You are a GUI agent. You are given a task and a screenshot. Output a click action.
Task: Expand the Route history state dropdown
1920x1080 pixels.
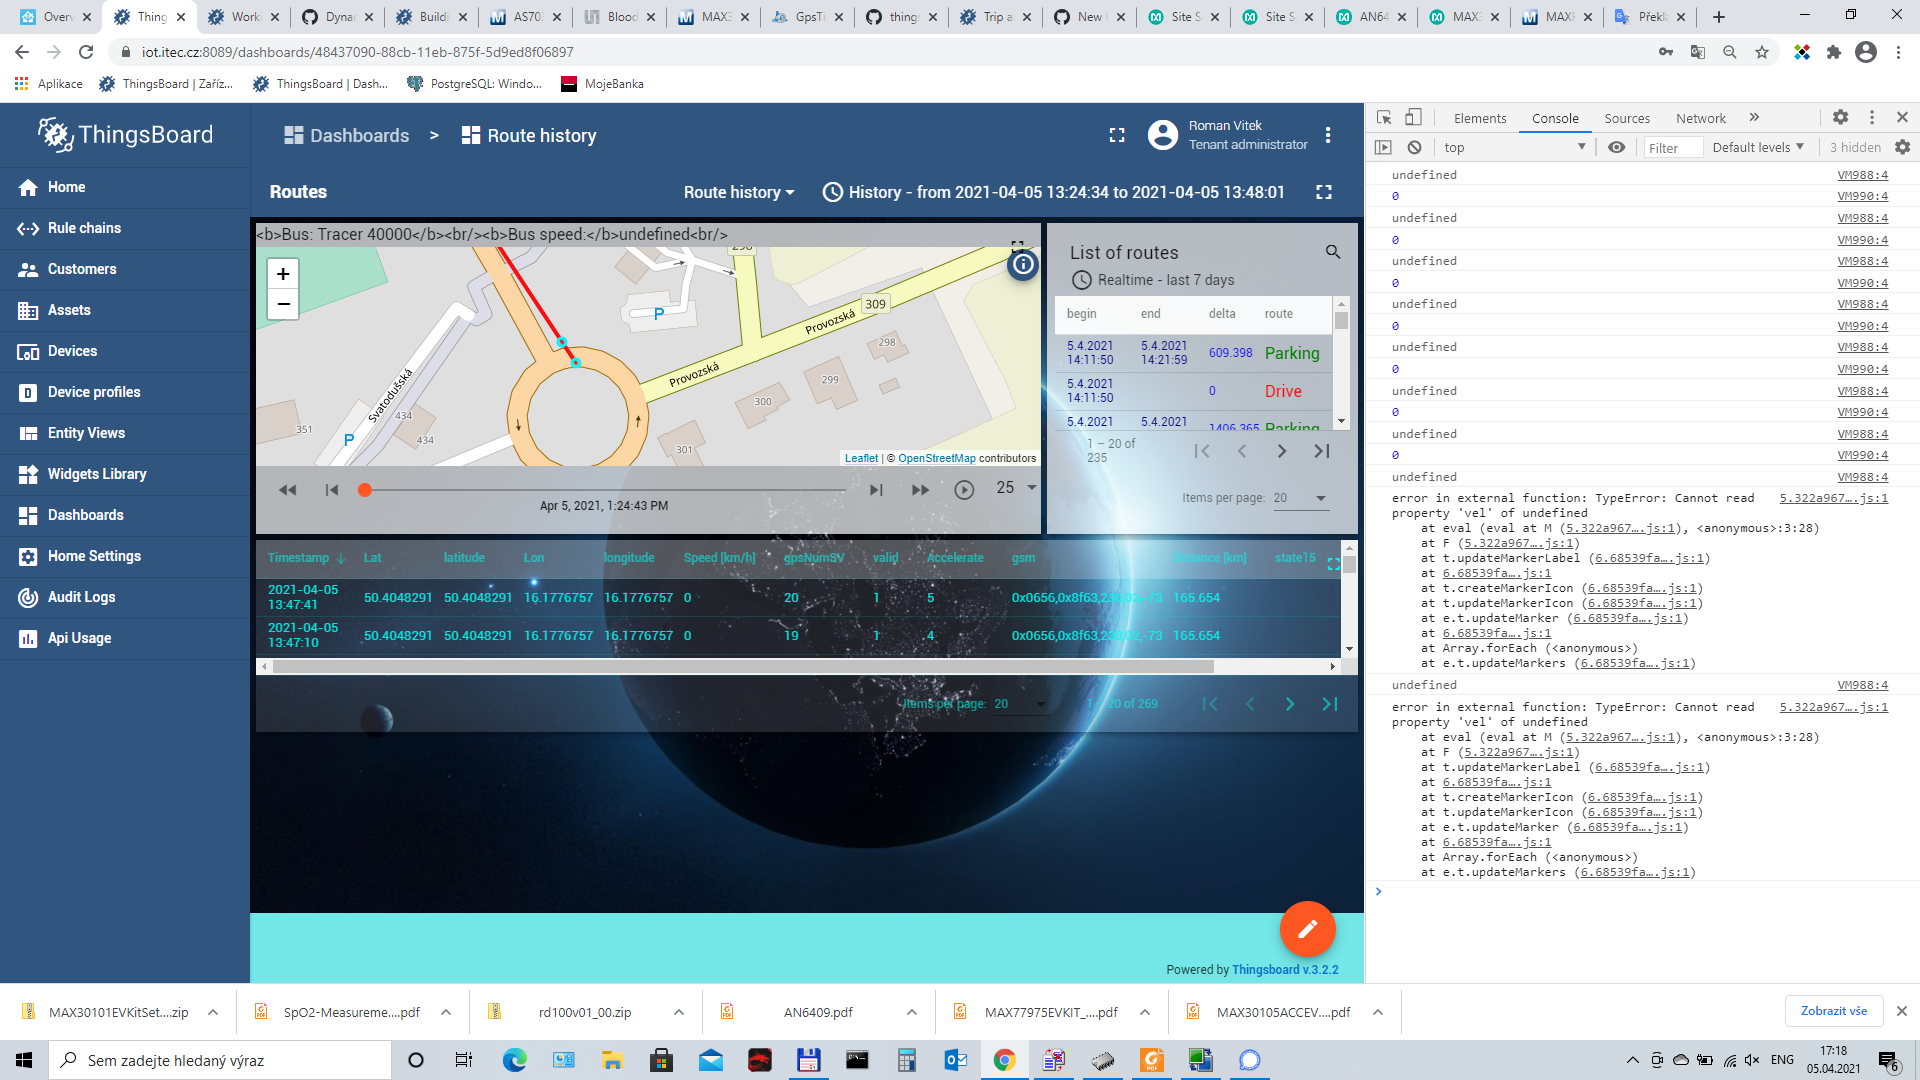739,192
